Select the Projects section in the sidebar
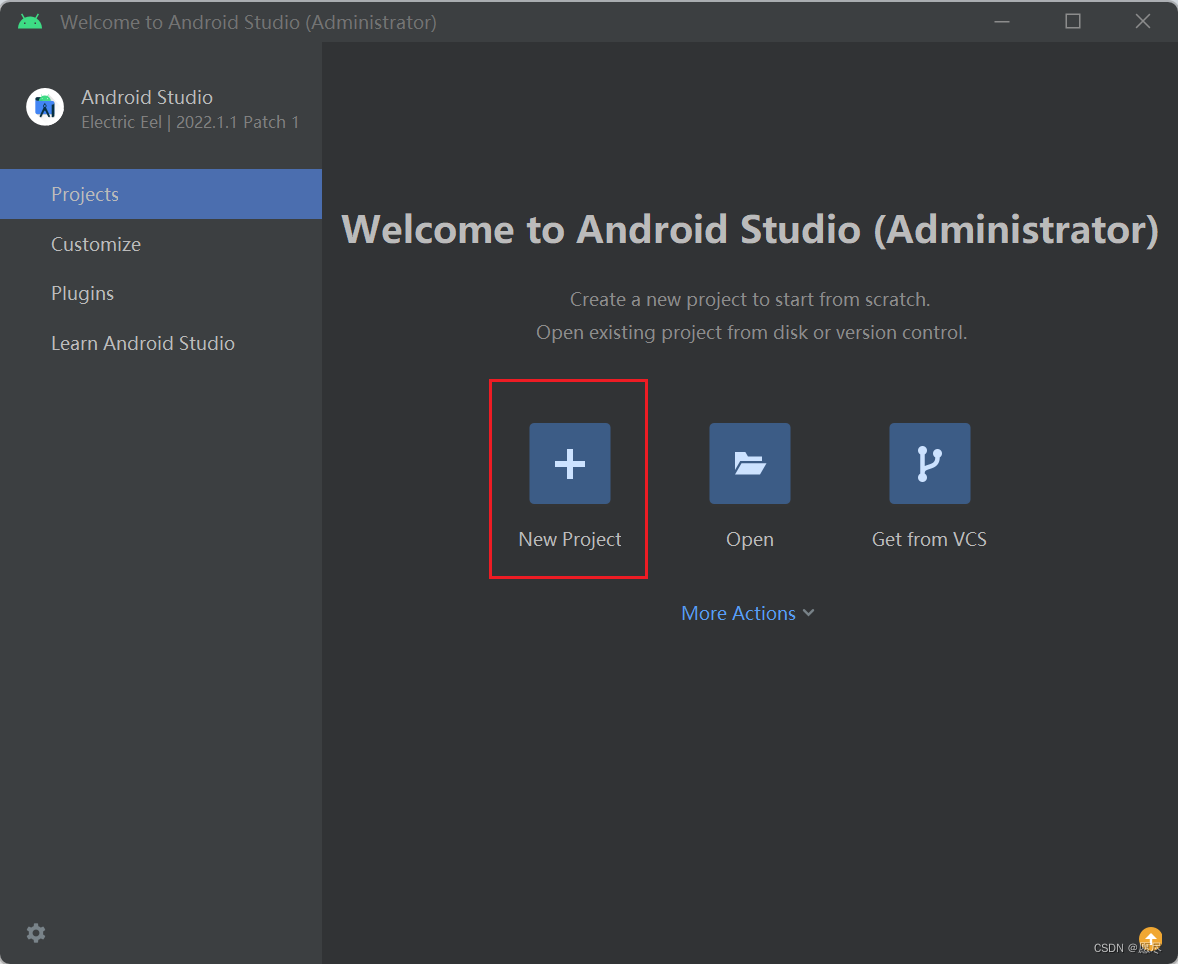This screenshot has height=964, width=1178. [x=84, y=194]
